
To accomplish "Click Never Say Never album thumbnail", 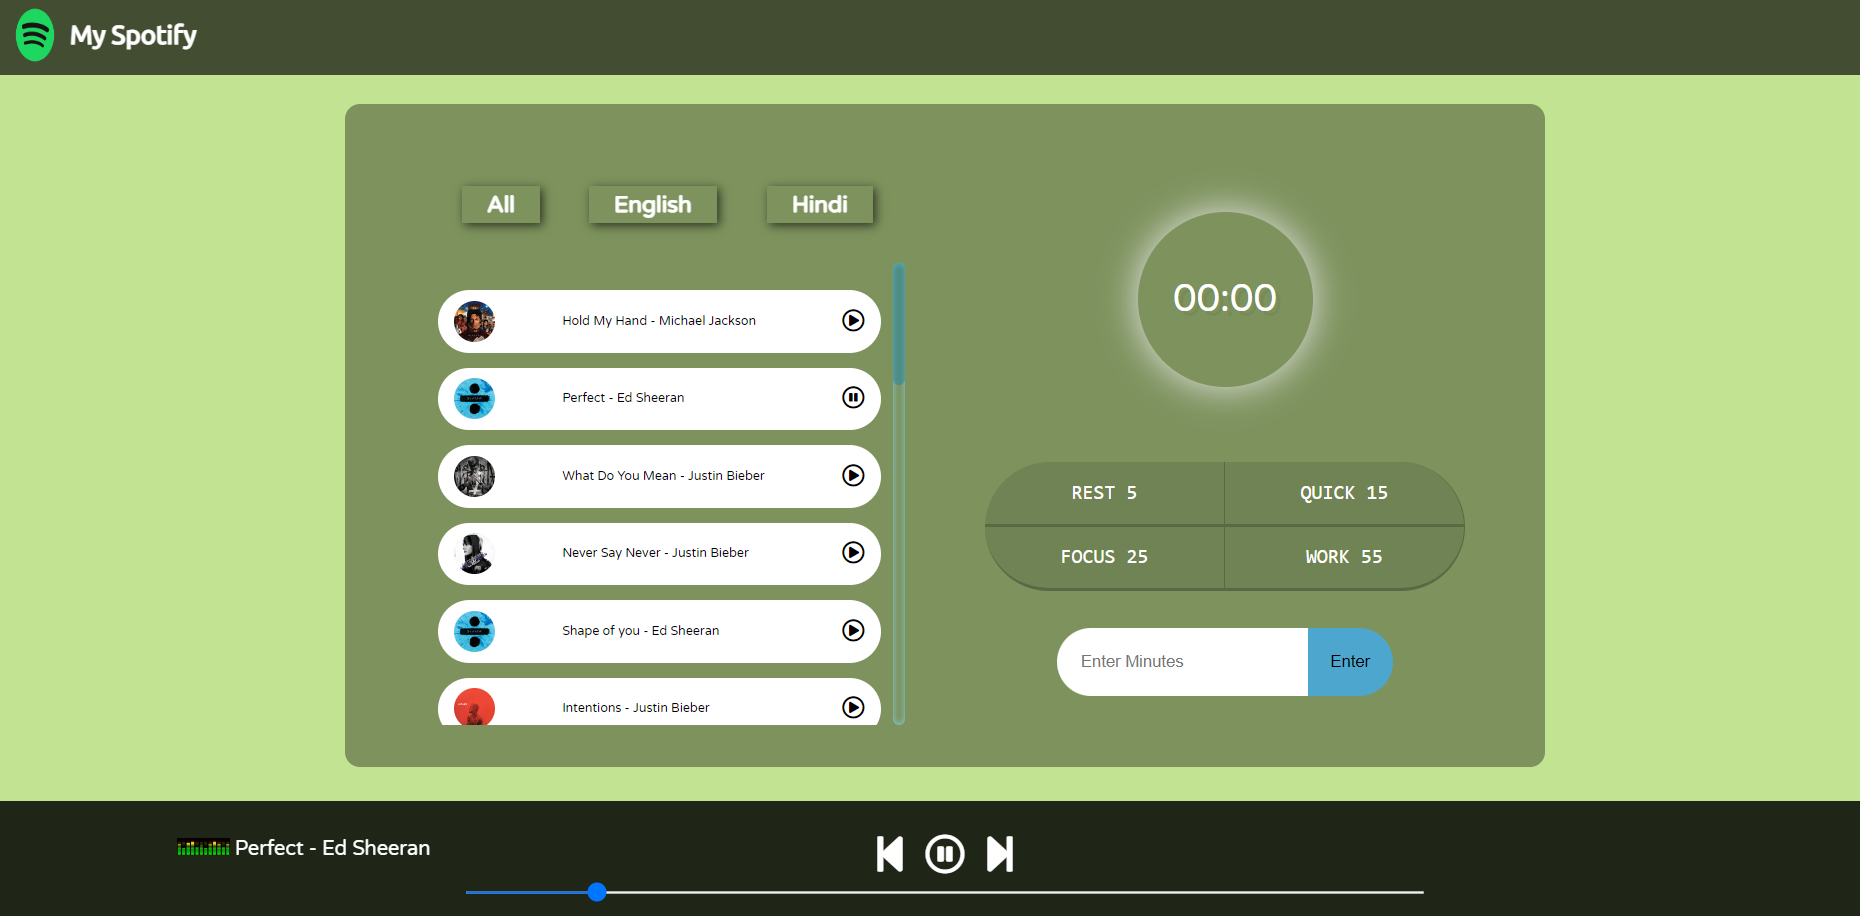I will (x=474, y=553).
